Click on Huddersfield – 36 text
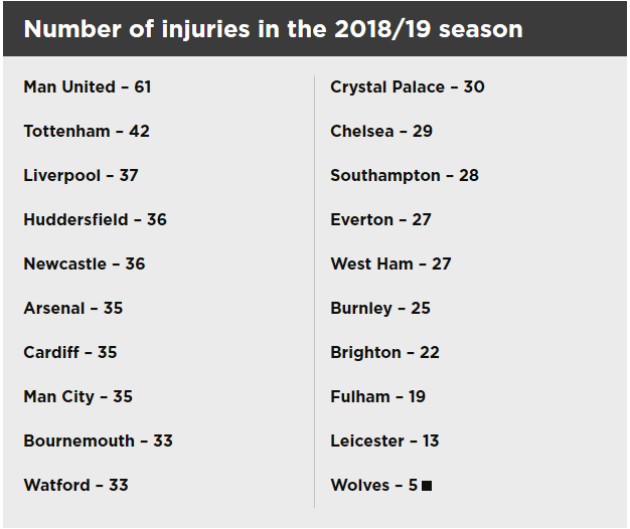 click(x=95, y=220)
